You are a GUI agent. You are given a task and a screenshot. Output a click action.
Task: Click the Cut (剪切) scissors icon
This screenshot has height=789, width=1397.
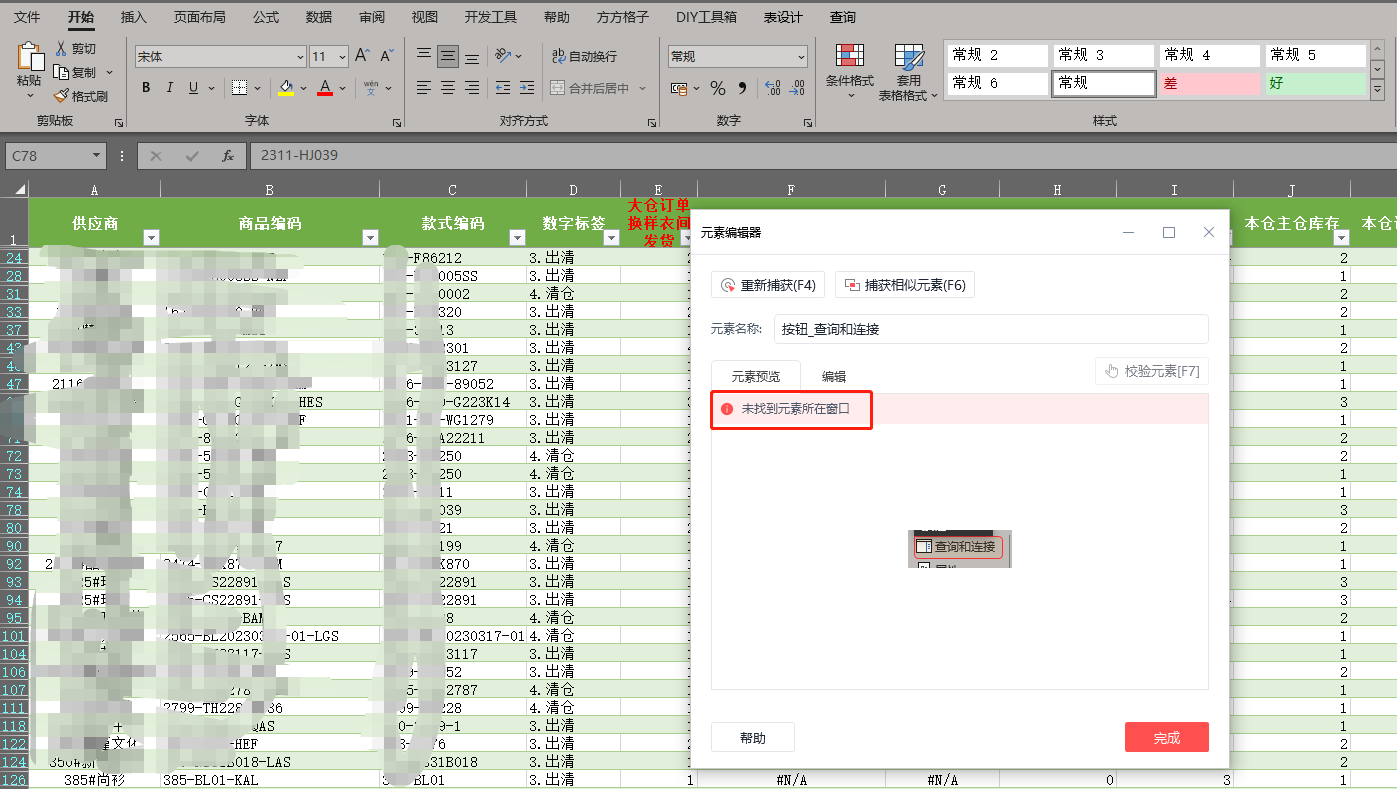coord(61,48)
